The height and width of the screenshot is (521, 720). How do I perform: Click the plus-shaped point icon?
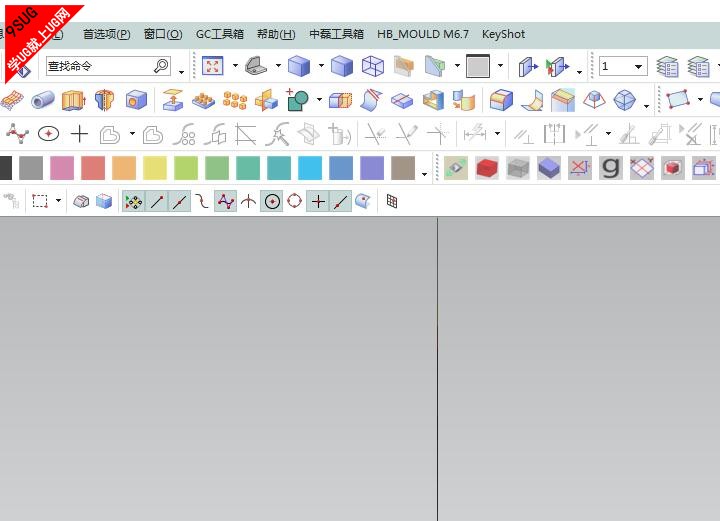[x=79, y=134]
